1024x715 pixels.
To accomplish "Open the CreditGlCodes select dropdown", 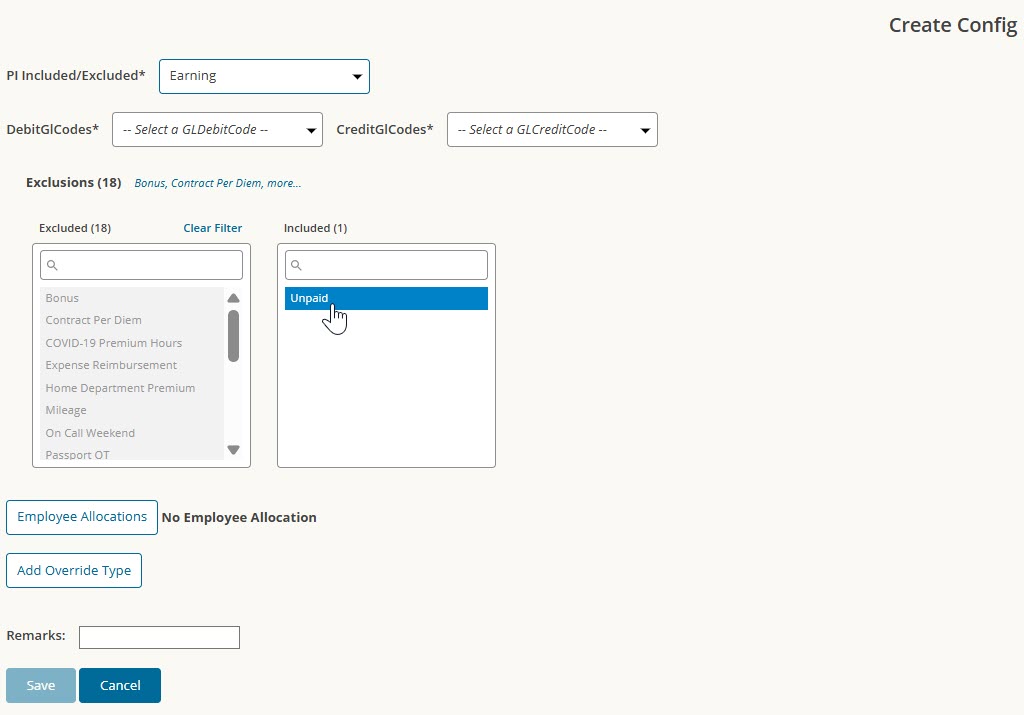I will tap(552, 129).
